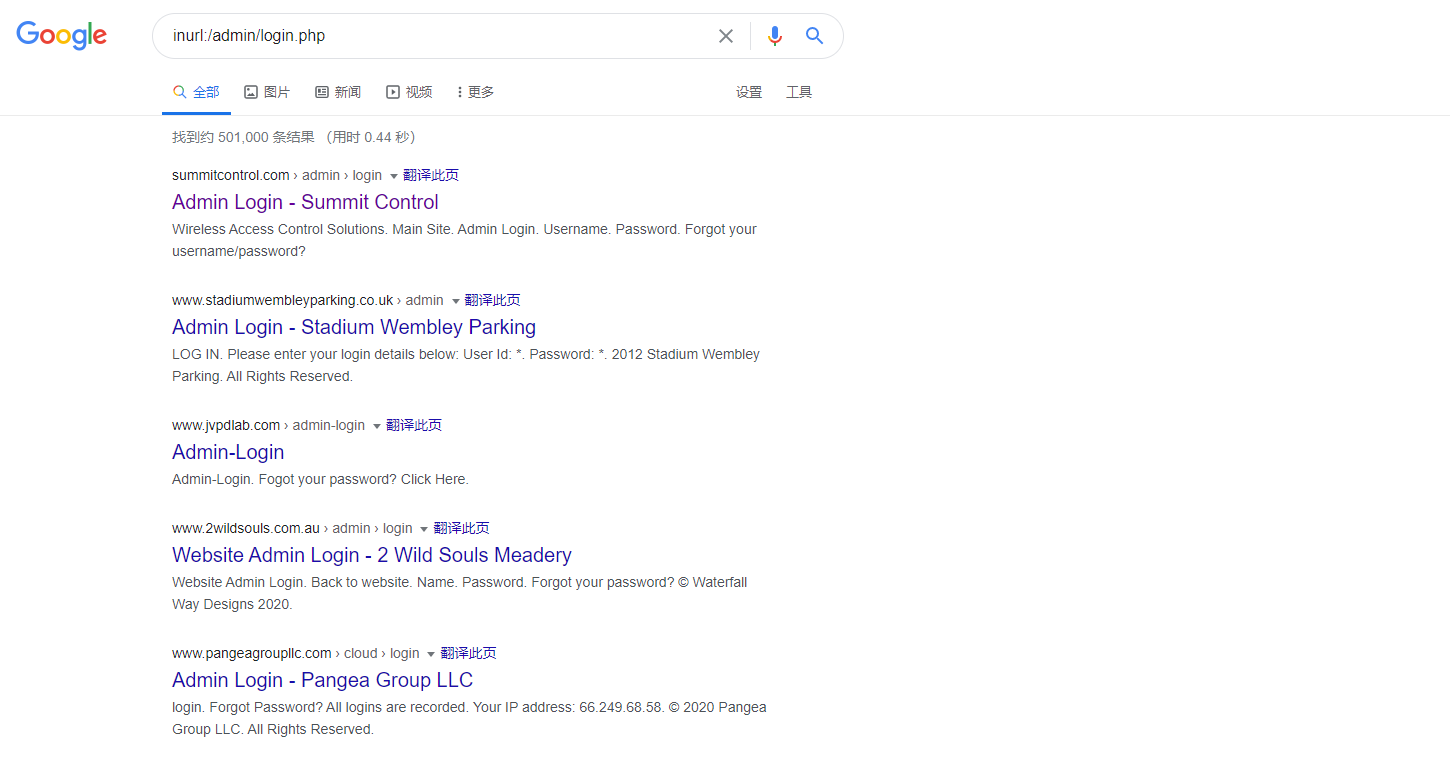
Task: Open 设置 options
Action: tap(749, 92)
